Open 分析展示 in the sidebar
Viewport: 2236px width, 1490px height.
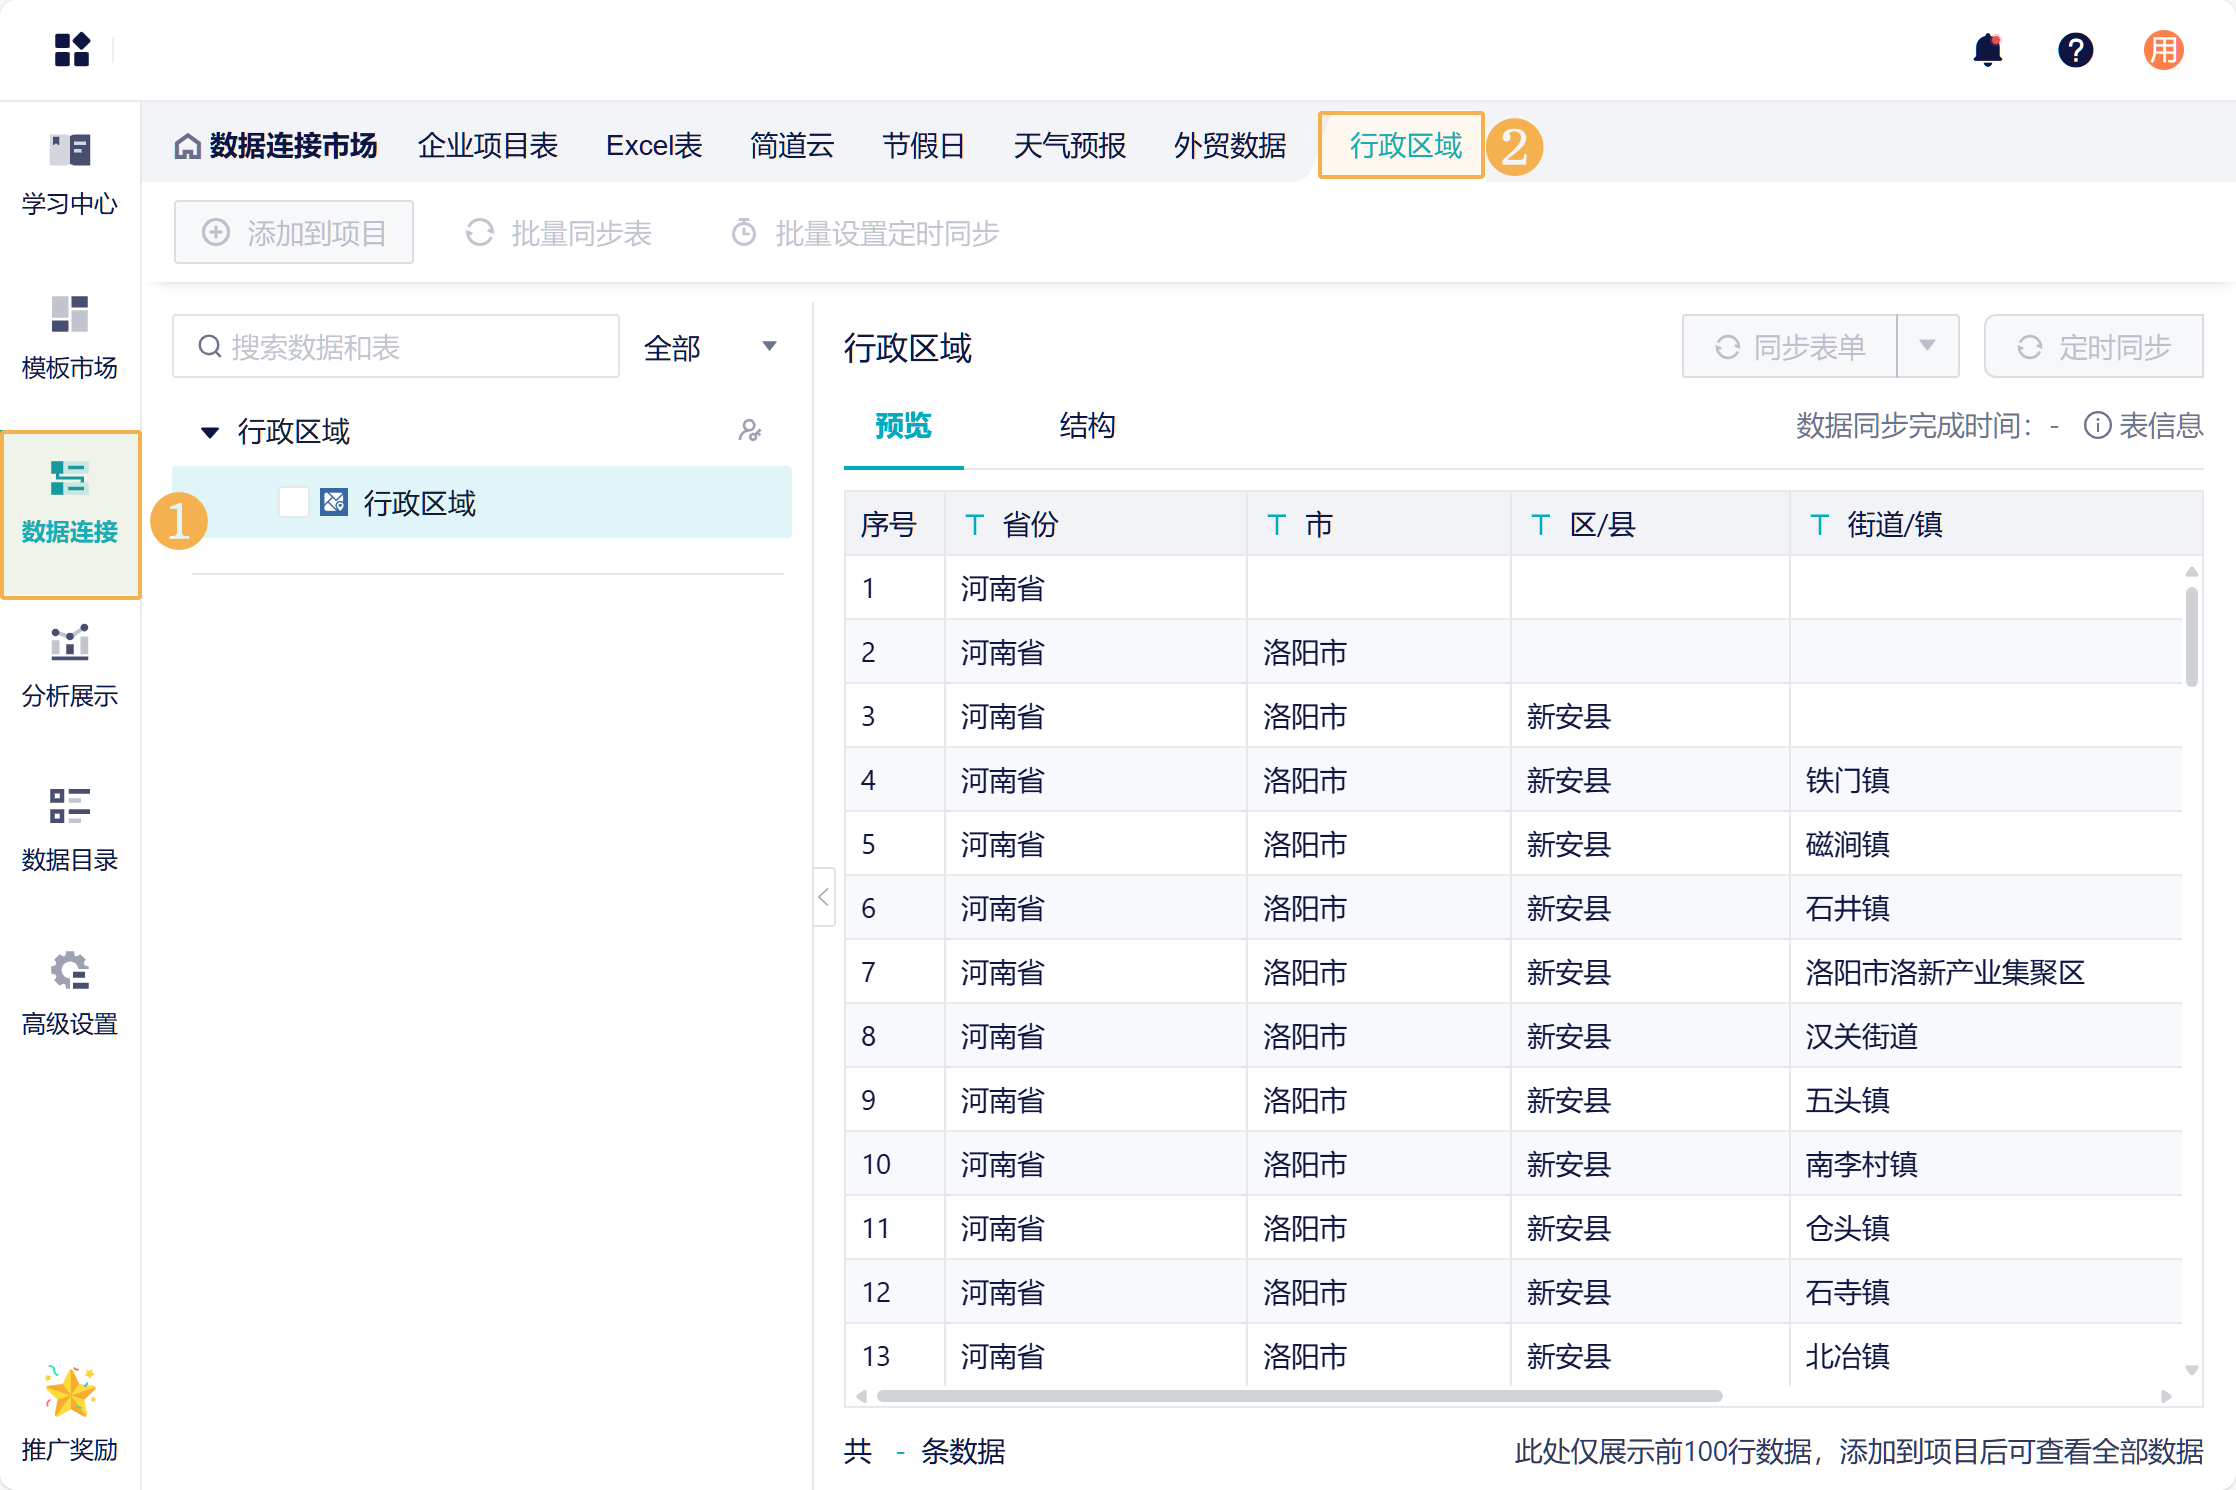click(70, 666)
